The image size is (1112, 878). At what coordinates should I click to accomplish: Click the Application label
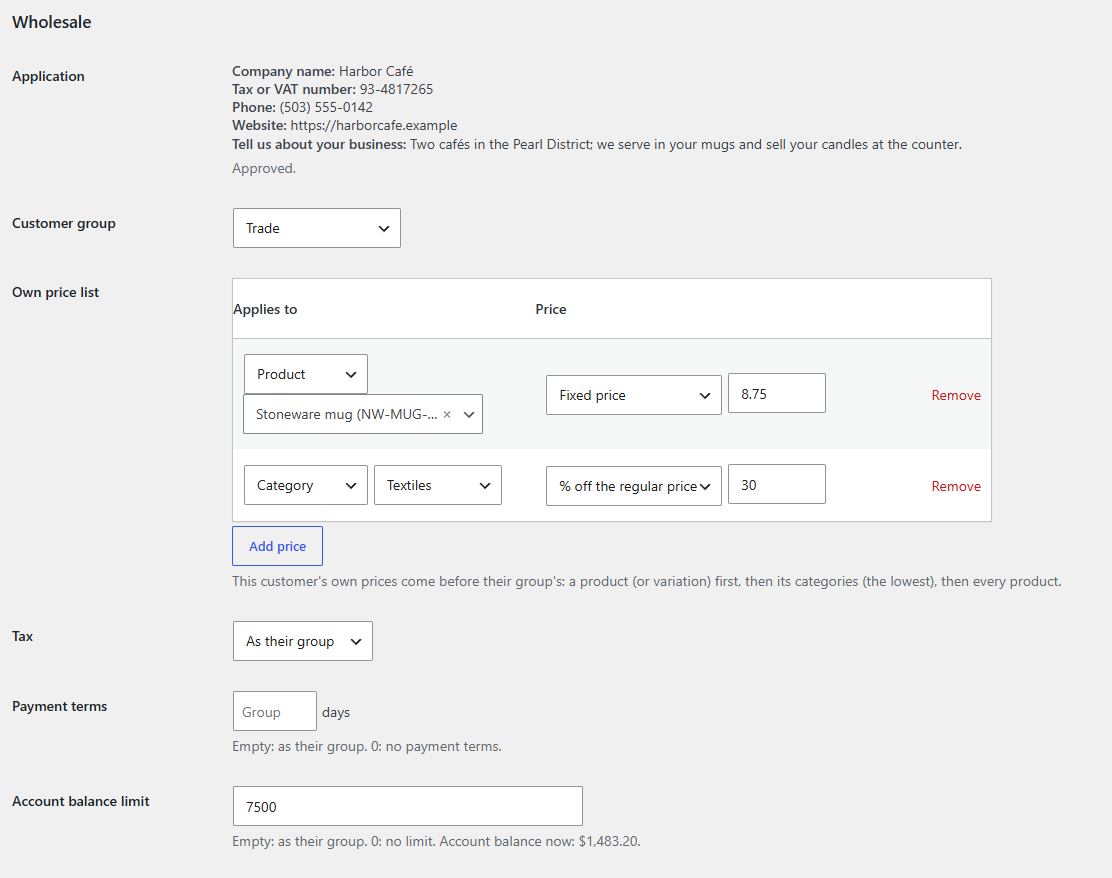tap(48, 77)
